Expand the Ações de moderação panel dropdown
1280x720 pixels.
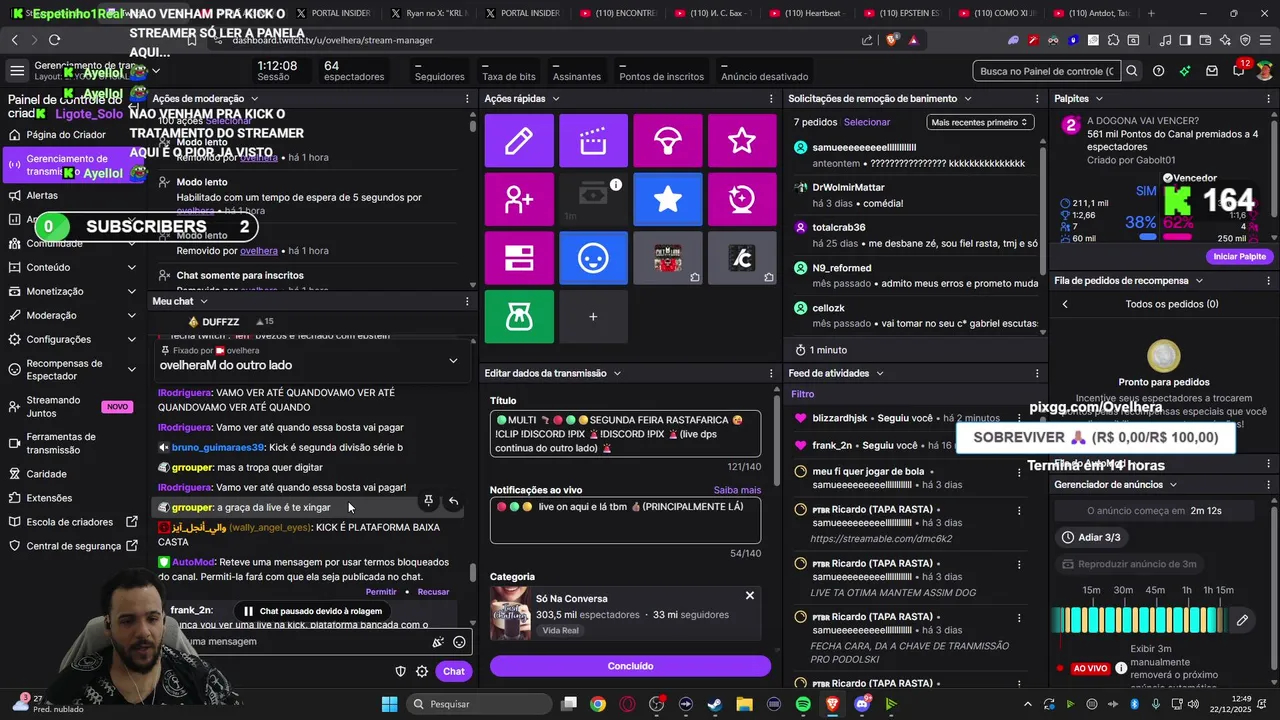(253, 99)
